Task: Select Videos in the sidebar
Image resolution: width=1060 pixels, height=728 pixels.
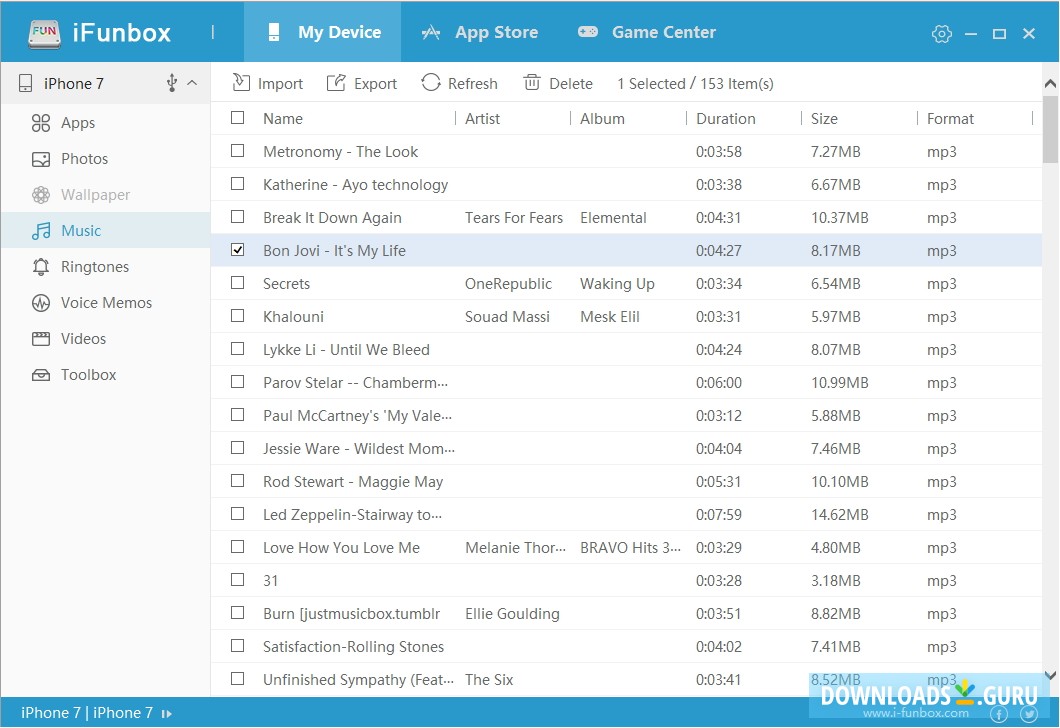Action: click(85, 338)
